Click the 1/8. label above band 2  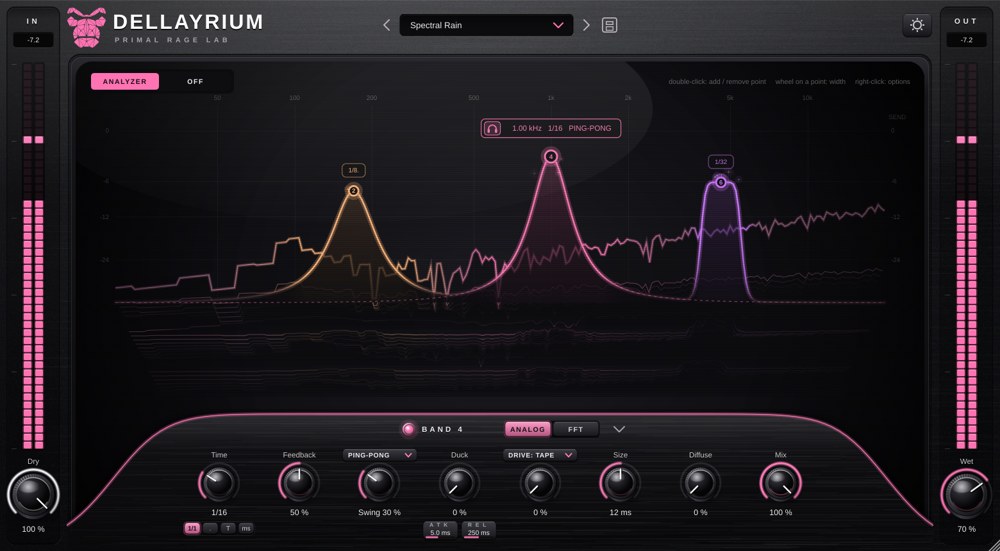353,170
